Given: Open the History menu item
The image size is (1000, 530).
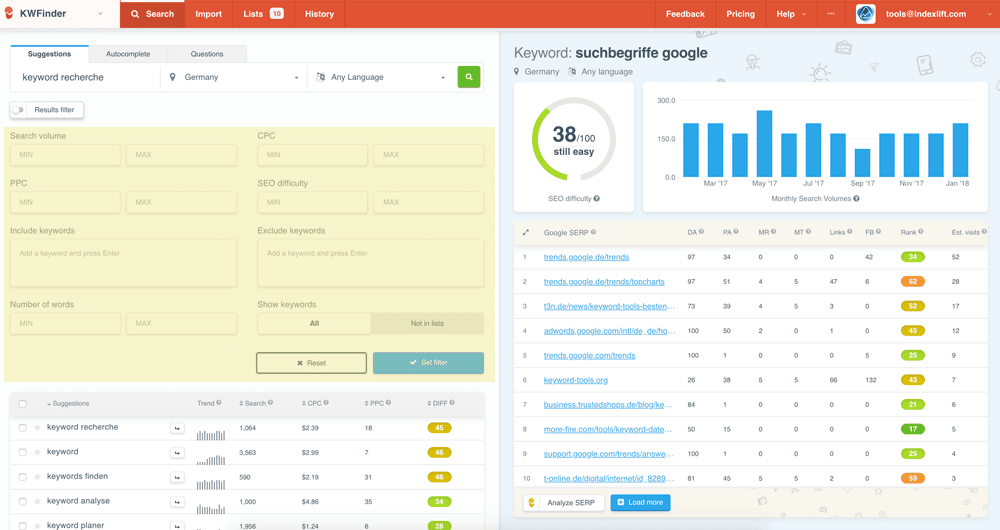Looking at the screenshot, I should click(320, 13).
